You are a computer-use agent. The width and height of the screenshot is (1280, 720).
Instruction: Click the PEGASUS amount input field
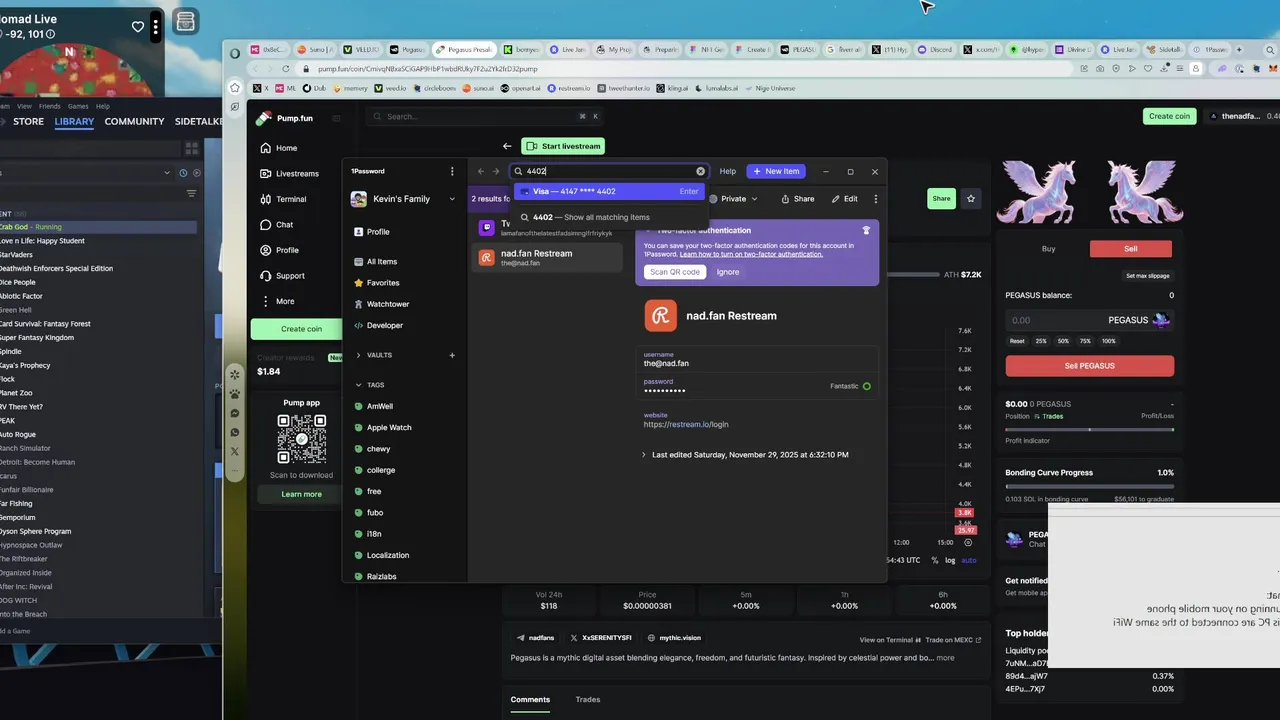click(1089, 320)
